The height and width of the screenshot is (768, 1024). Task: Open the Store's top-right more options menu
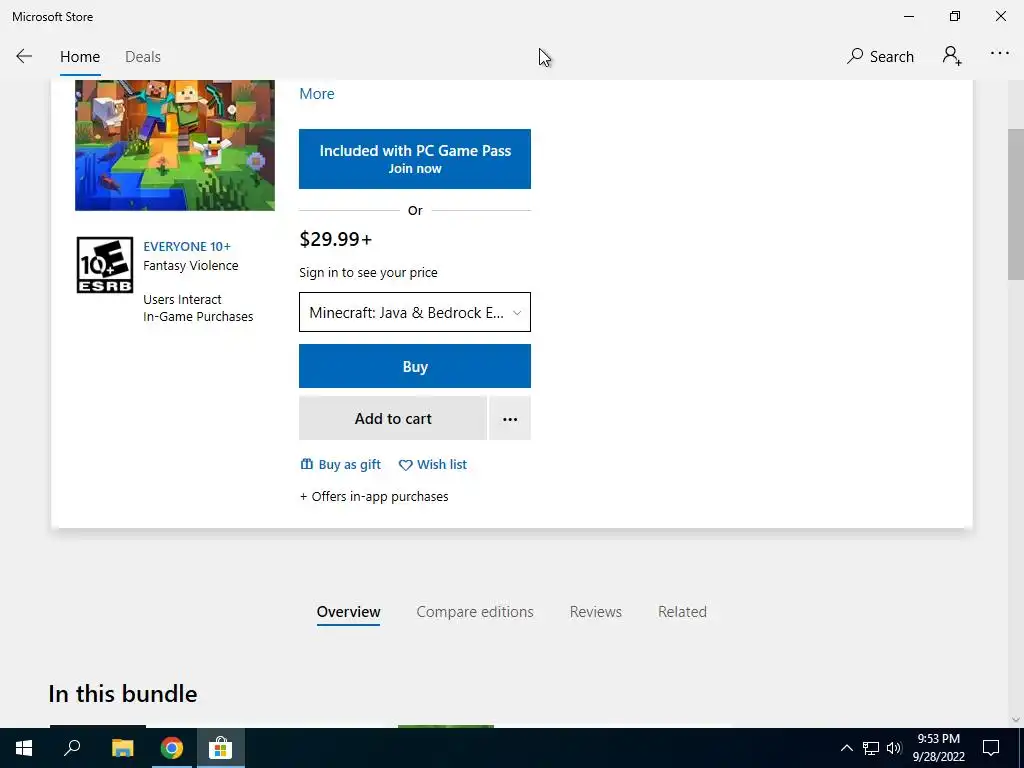pyautogui.click(x=999, y=54)
